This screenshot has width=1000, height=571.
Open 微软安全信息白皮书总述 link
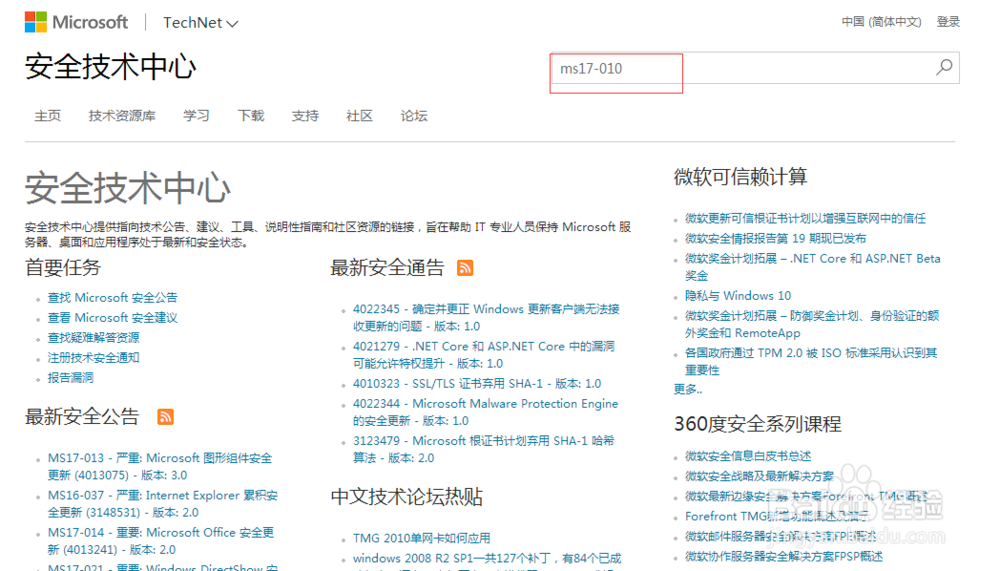tap(748, 456)
